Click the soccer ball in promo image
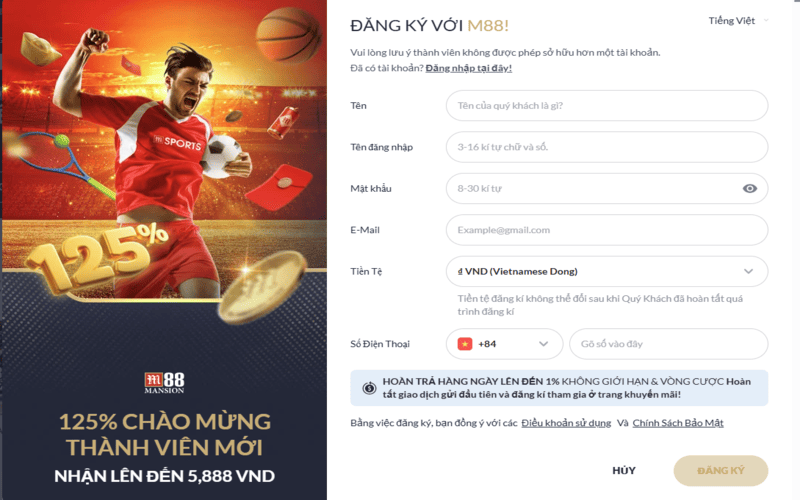The width and height of the screenshot is (800, 500). click(221, 156)
